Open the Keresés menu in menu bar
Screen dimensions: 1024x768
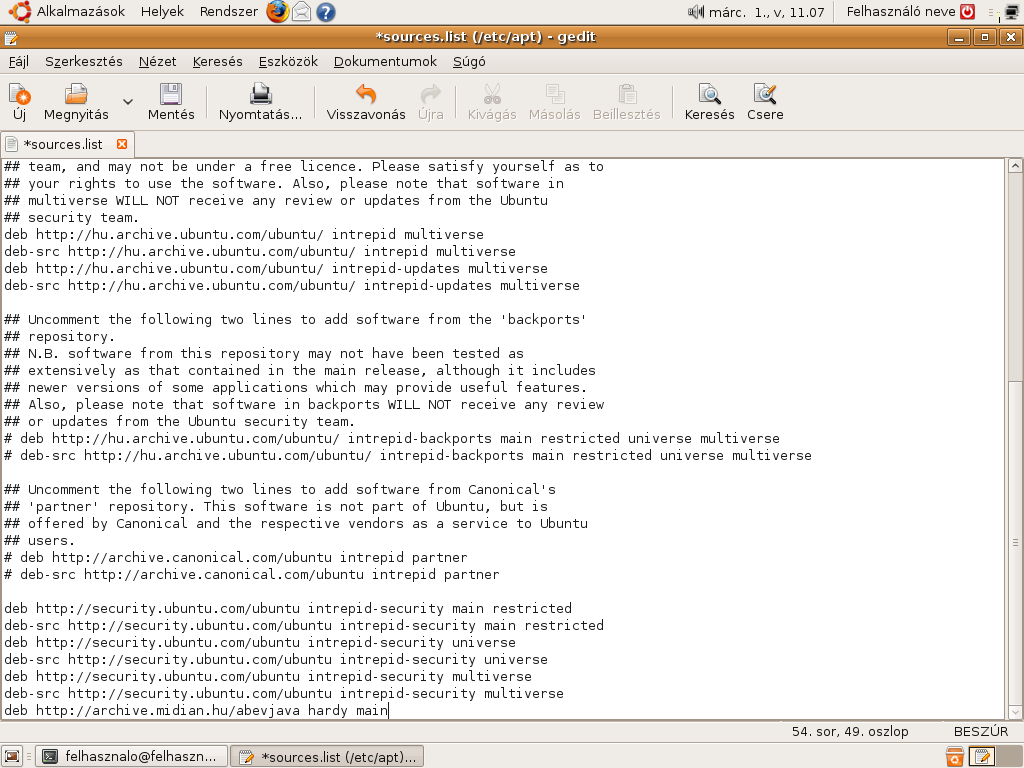217,61
